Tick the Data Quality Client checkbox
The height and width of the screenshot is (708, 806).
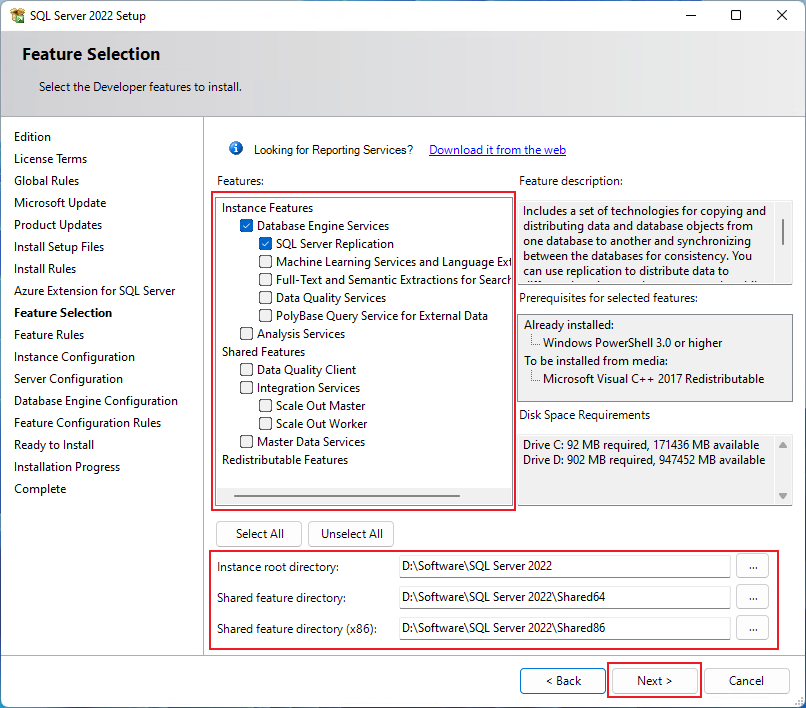[246, 370]
